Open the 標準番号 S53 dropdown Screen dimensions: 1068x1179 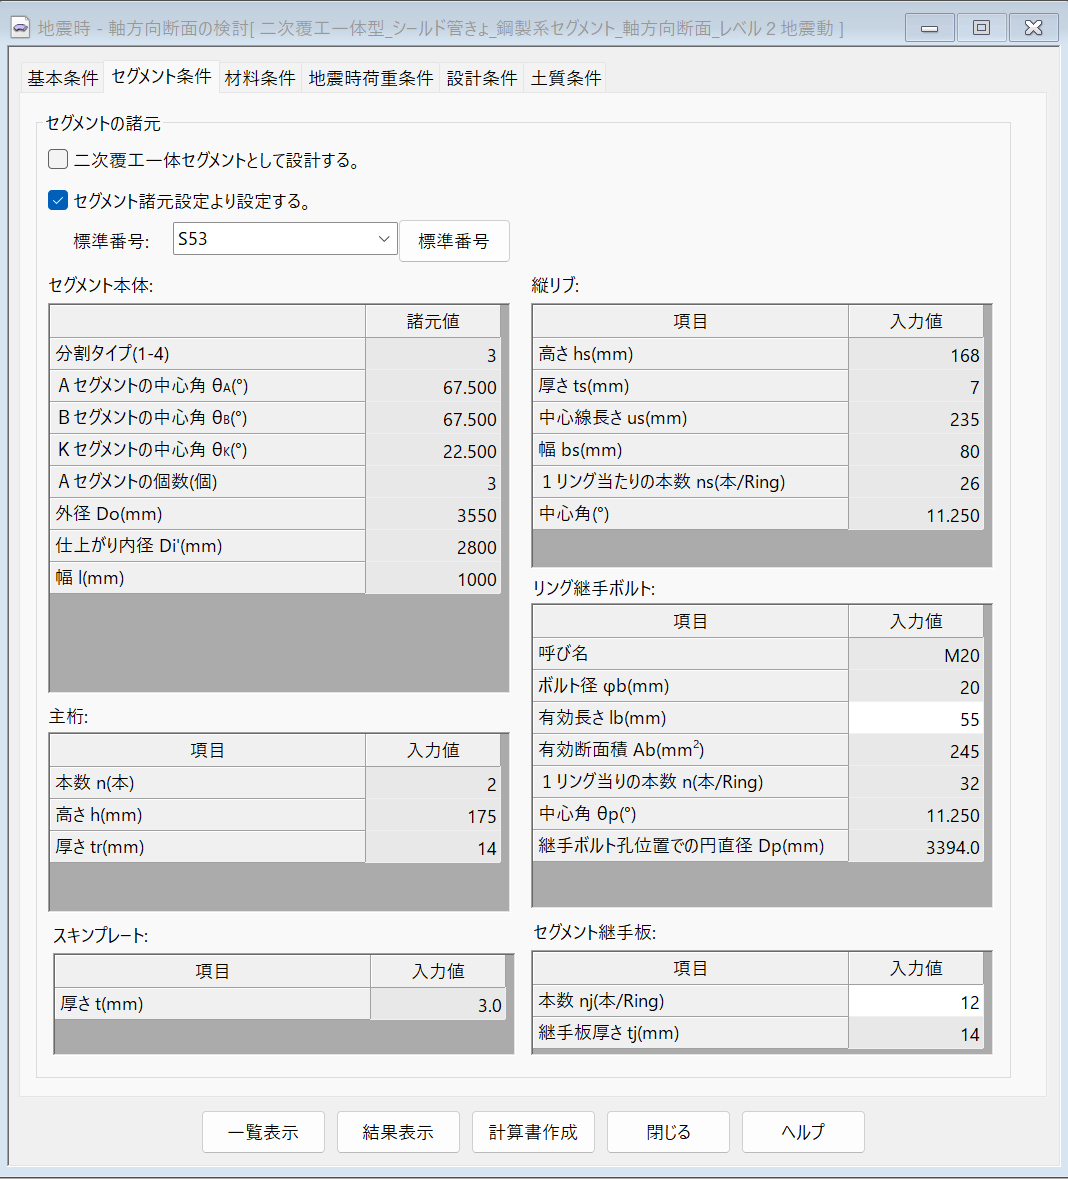[284, 239]
